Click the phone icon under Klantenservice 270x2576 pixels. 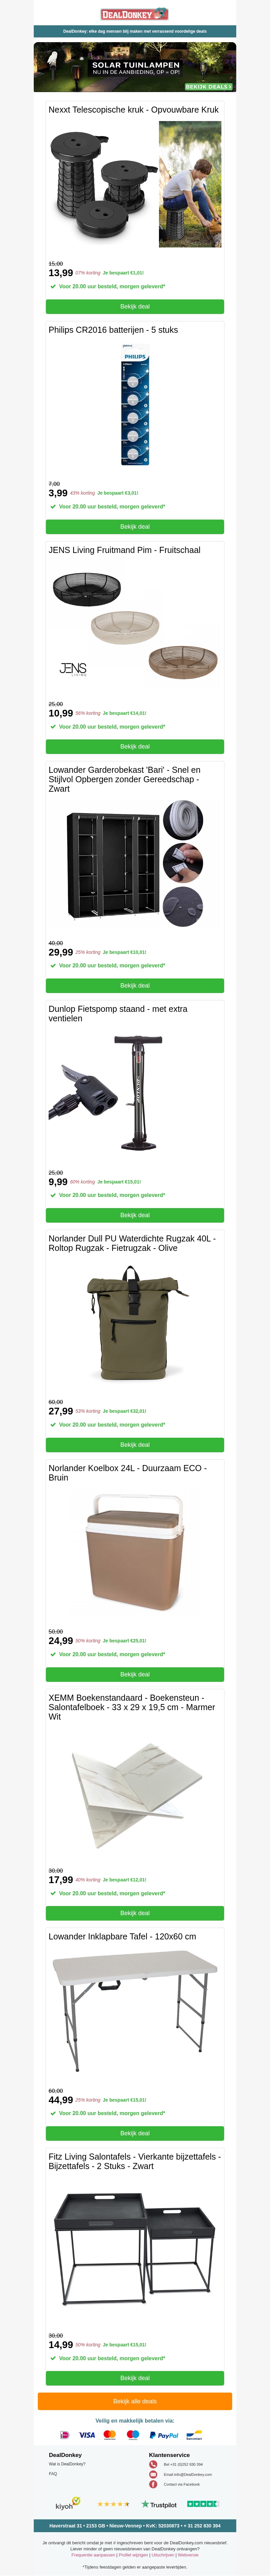(153, 2464)
